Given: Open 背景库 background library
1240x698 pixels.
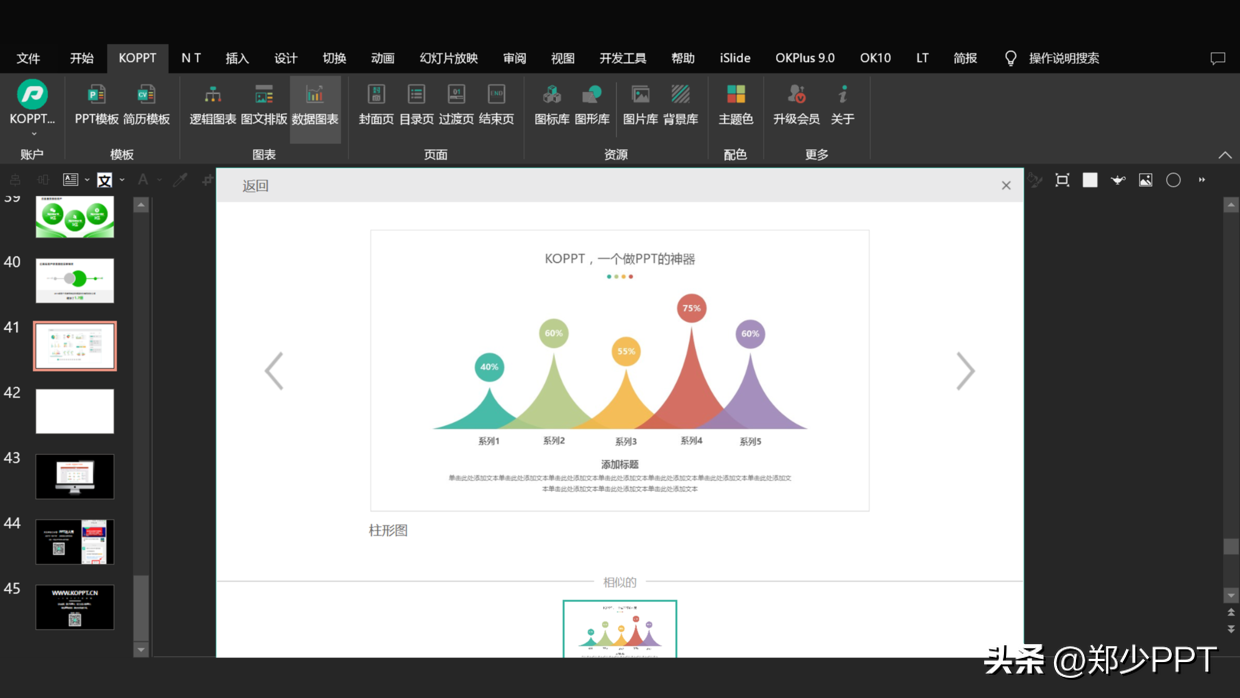Looking at the screenshot, I should 680,104.
